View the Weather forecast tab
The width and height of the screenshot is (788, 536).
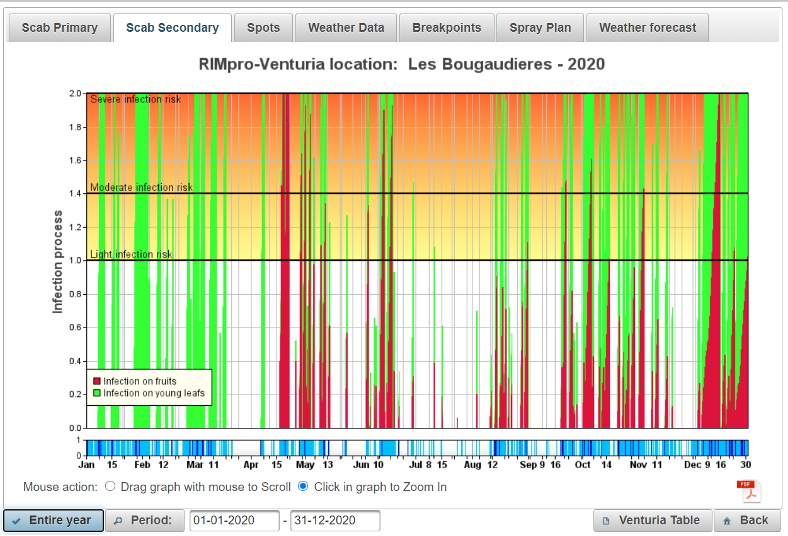point(647,28)
